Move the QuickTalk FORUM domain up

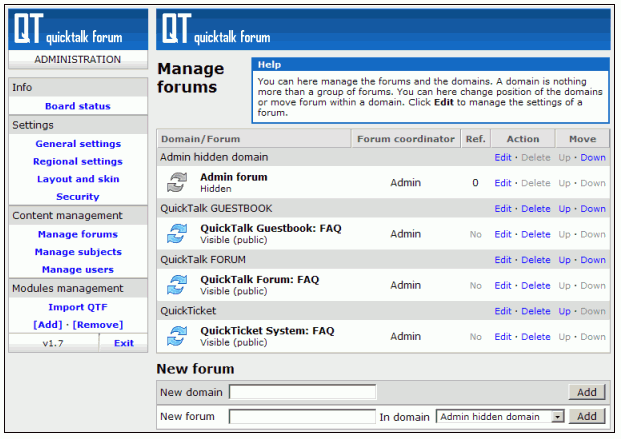565,260
